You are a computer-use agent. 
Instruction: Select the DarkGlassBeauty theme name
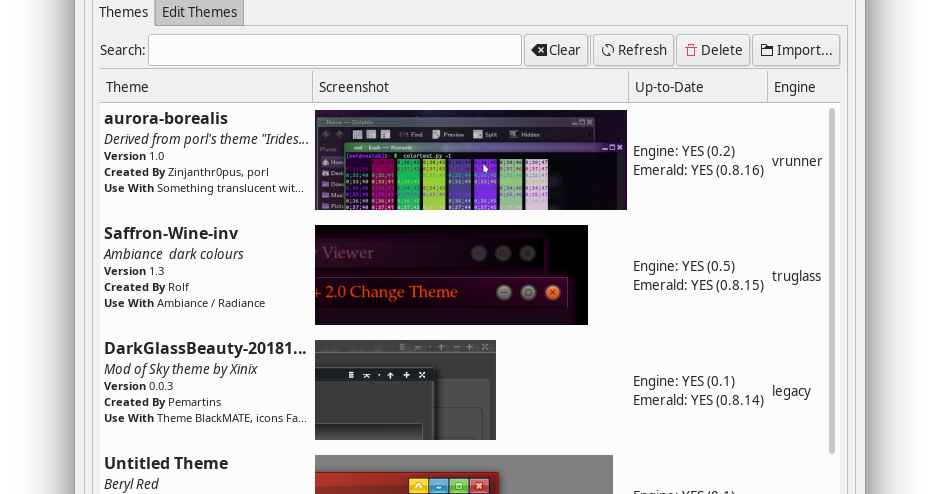tap(205, 348)
